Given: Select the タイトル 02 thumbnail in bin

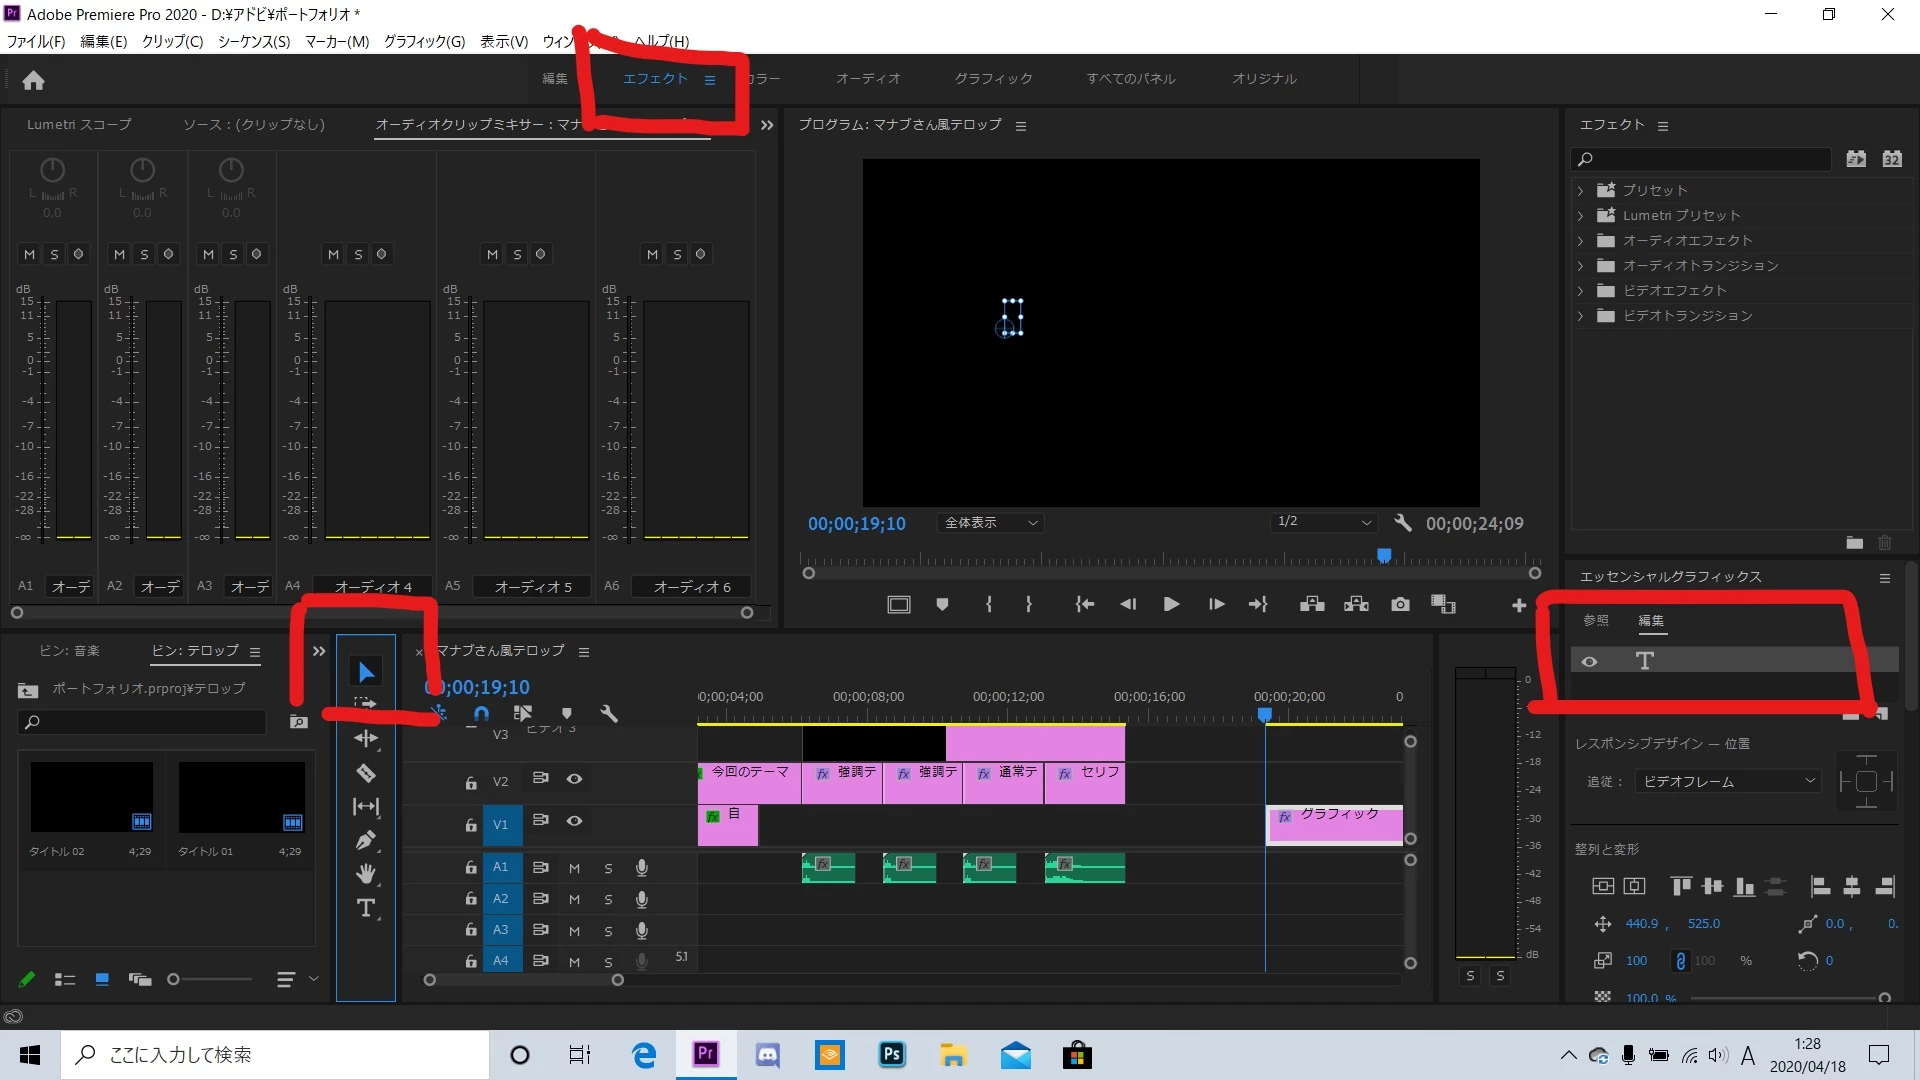Looking at the screenshot, I should point(91,797).
